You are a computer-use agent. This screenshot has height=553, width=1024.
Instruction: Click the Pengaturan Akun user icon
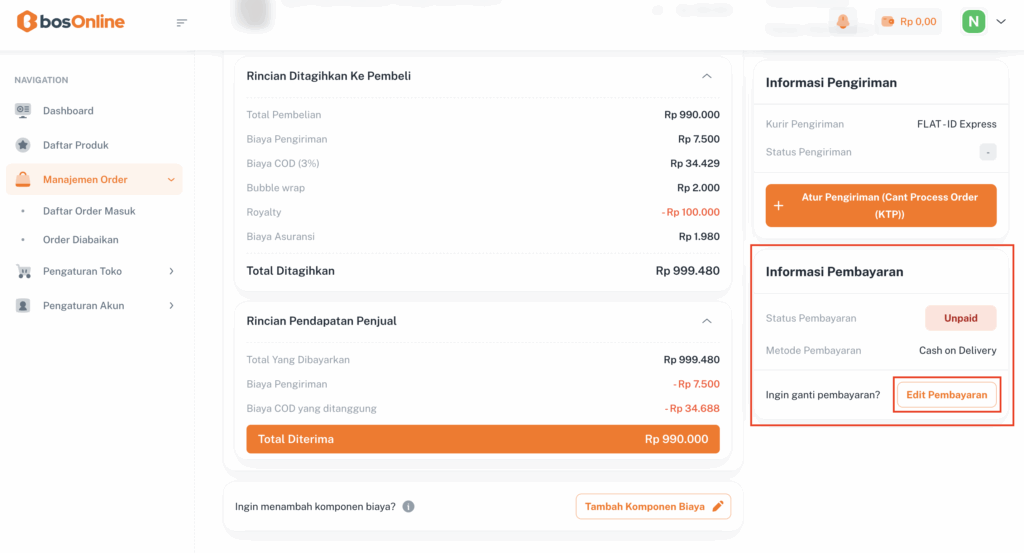click(x=23, y=306)
